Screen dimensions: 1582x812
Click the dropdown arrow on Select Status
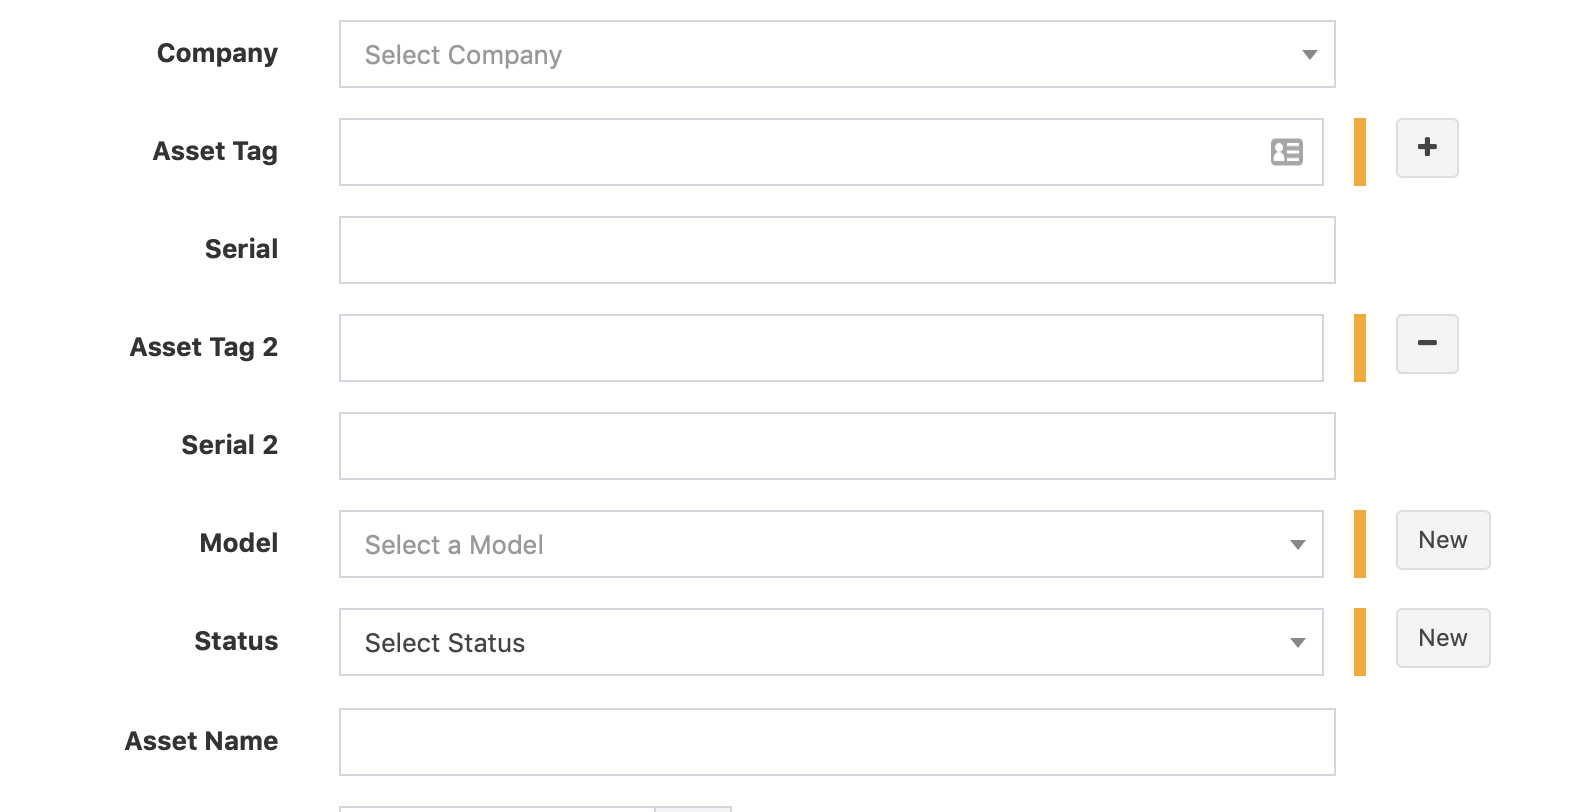coord(1298,642)
